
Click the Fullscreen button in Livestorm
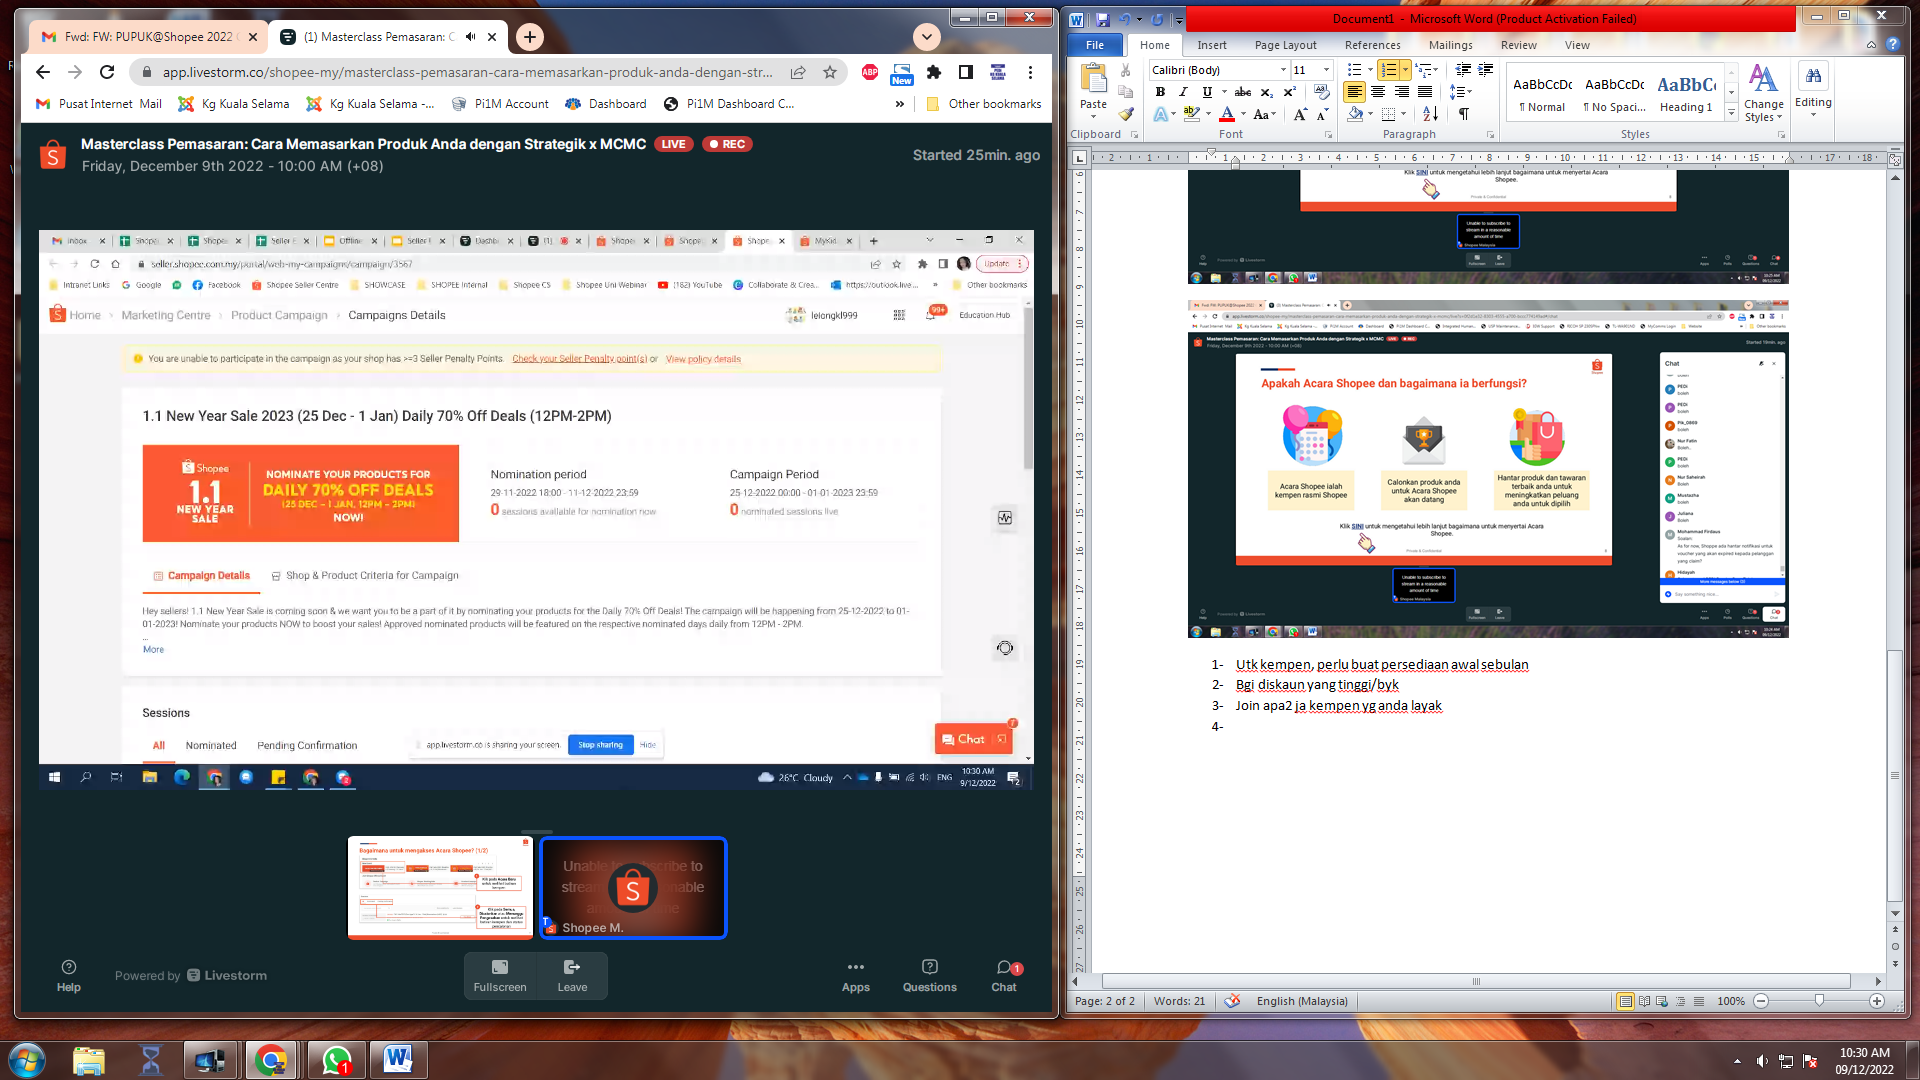(x=500, y=976)
